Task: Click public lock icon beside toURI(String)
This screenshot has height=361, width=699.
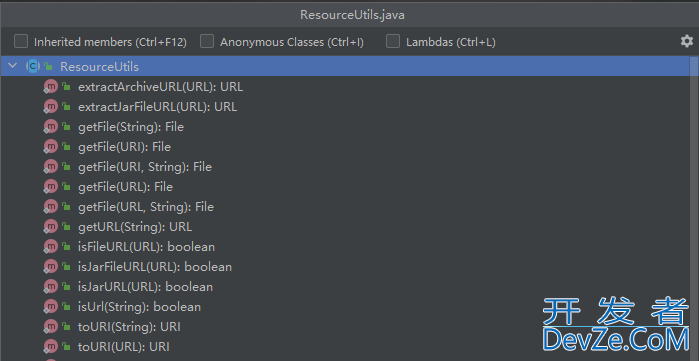Action: (x=66, y=327)
